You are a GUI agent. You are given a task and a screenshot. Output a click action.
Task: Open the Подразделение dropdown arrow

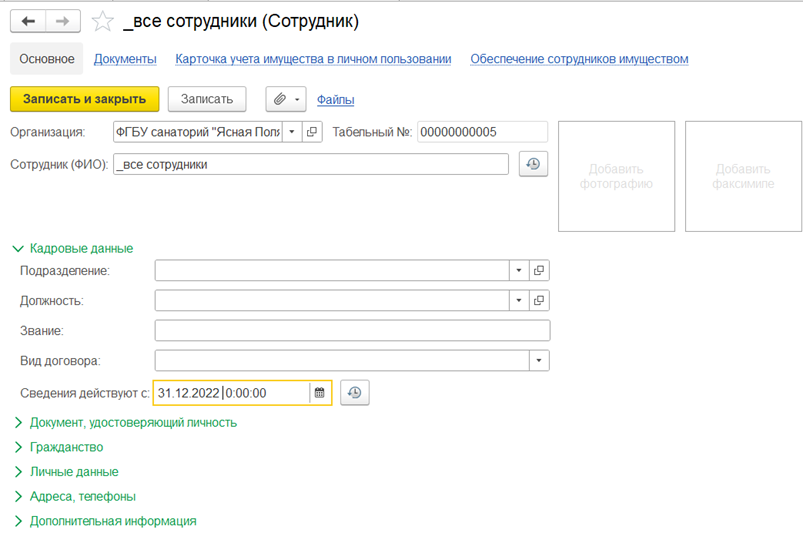(x=519, y=270)
